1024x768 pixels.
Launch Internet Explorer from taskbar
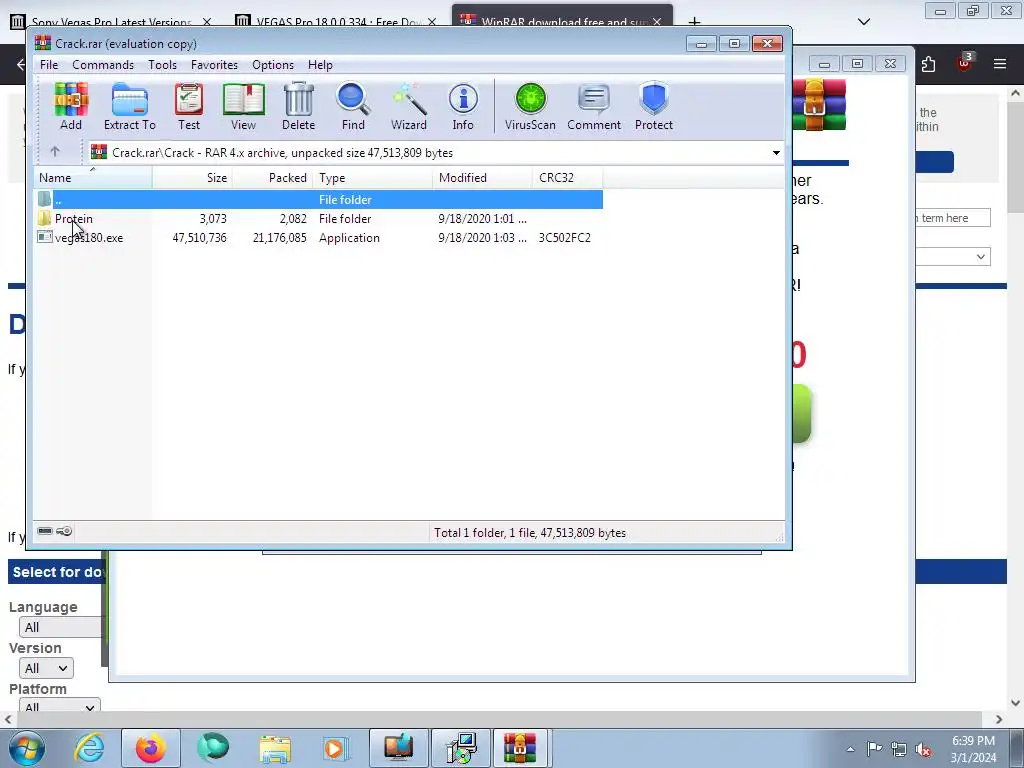88,748
